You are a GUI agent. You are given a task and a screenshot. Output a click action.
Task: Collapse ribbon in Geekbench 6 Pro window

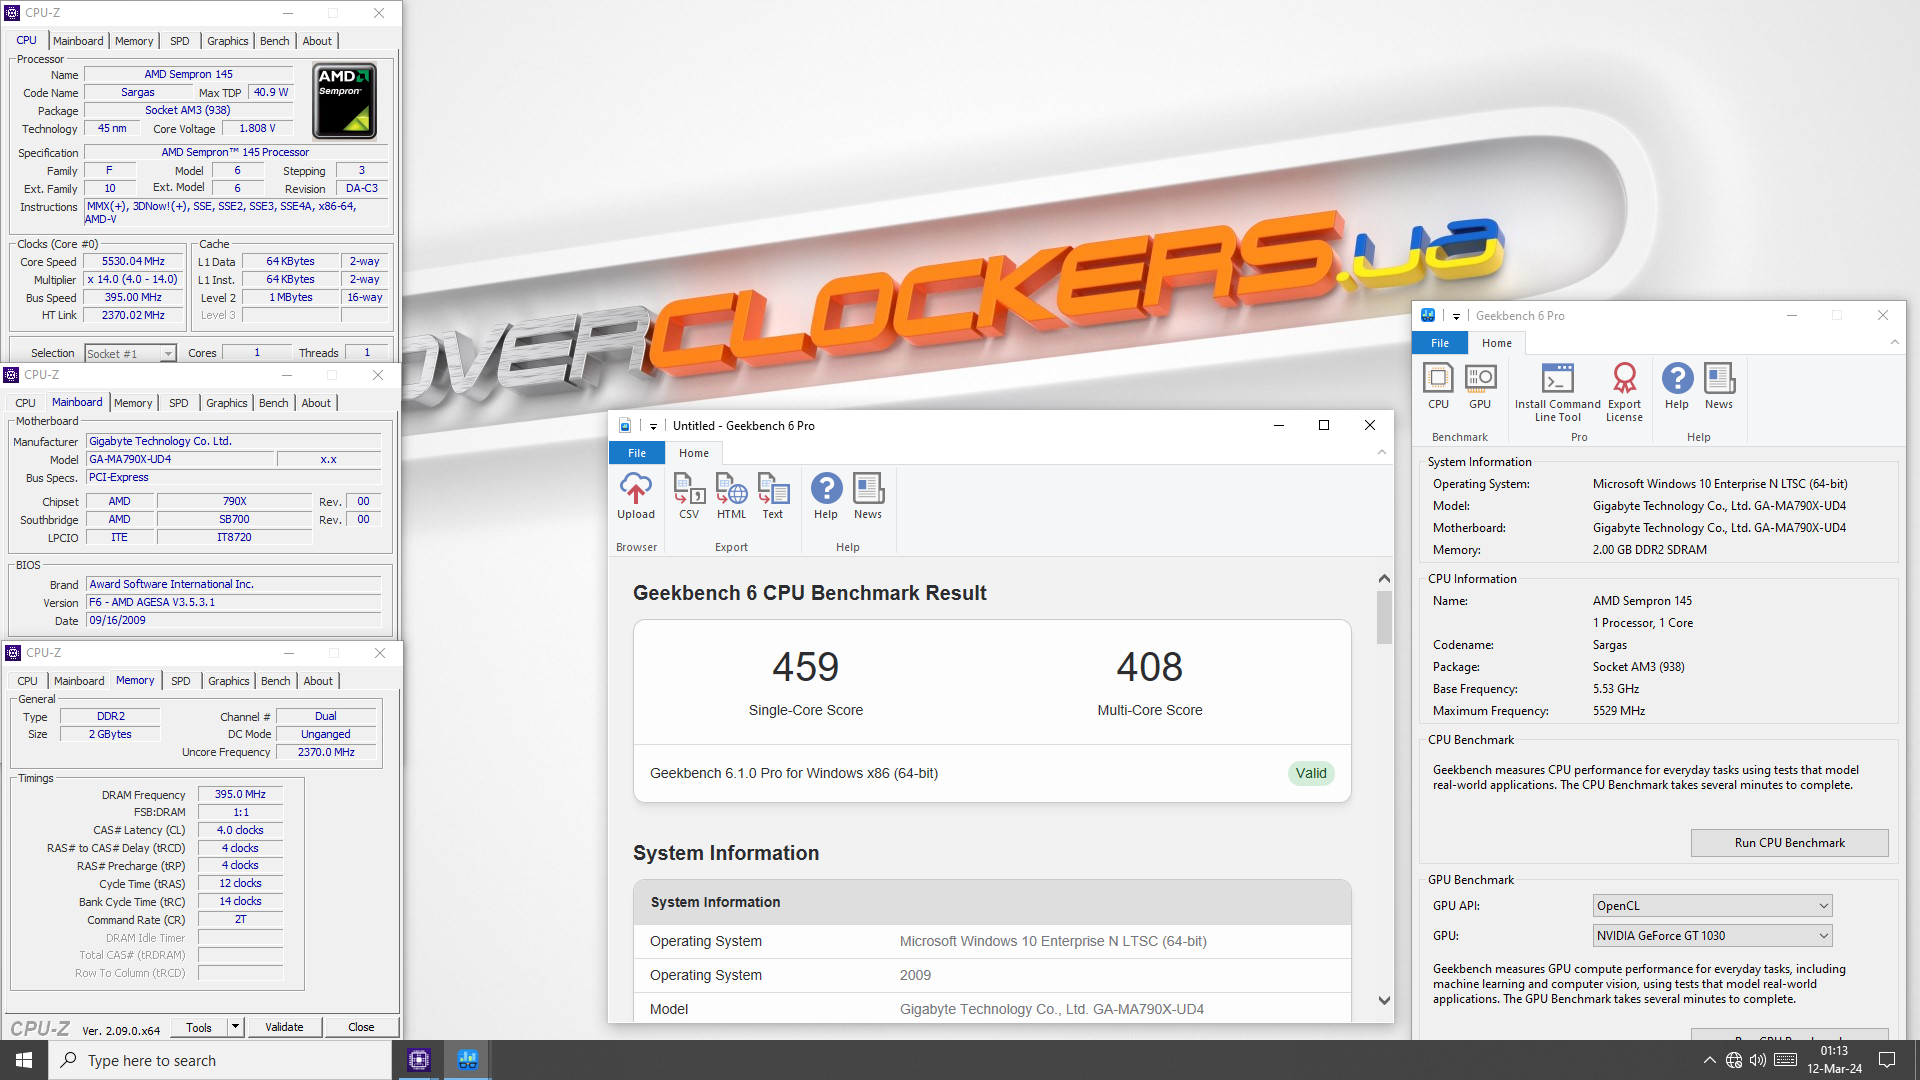[x=1894, y=343]
